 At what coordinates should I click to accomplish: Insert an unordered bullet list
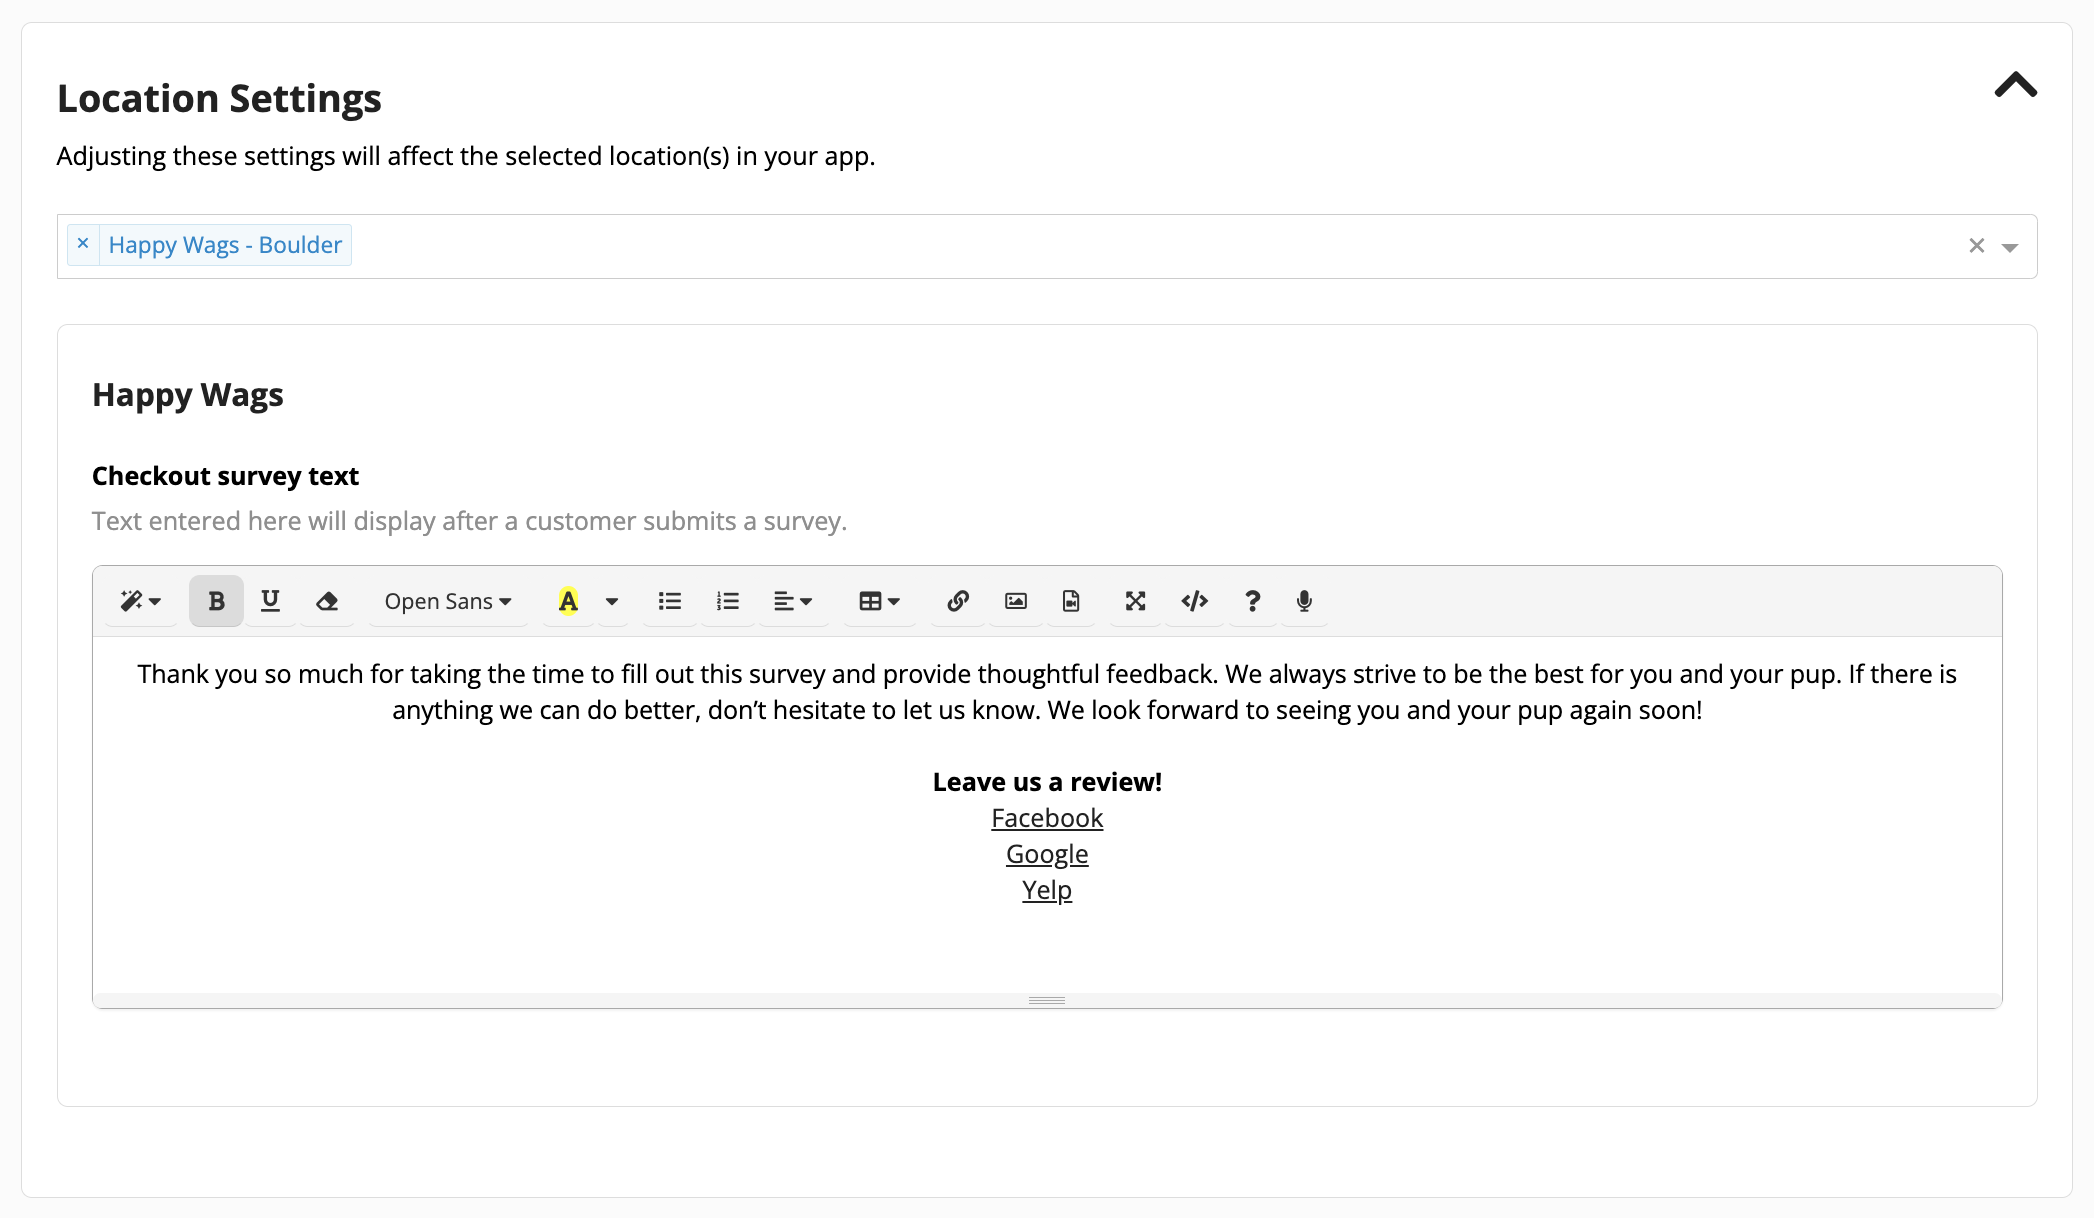click(670, 601)
